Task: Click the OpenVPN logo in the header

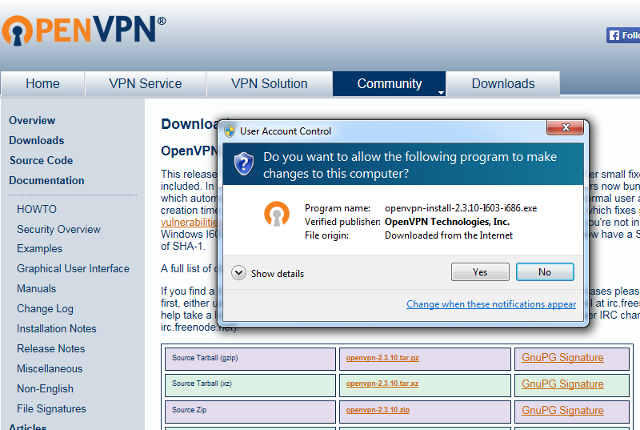Action: point(84,30)
